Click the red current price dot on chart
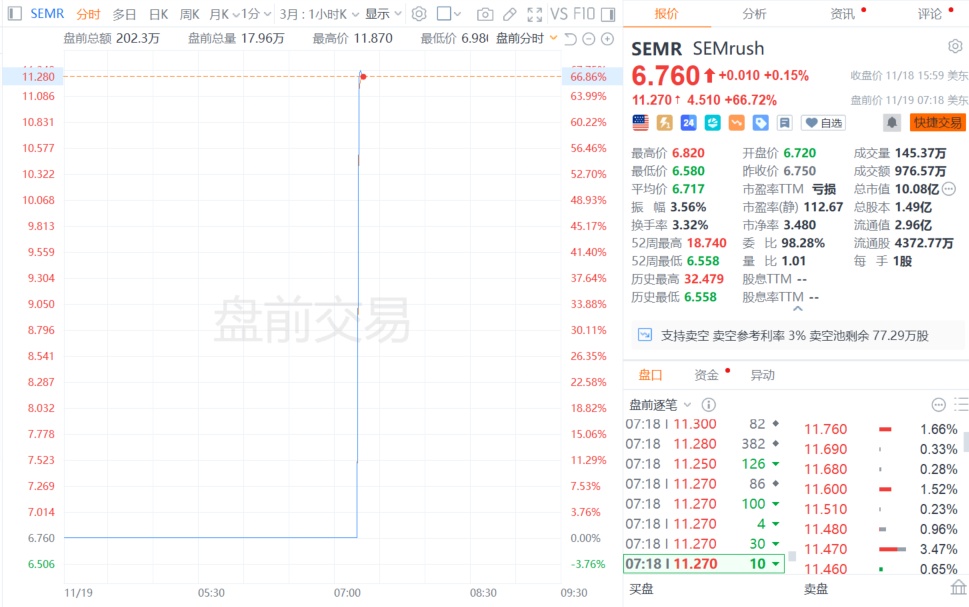 pyautogui.click(x=364, y=77)
